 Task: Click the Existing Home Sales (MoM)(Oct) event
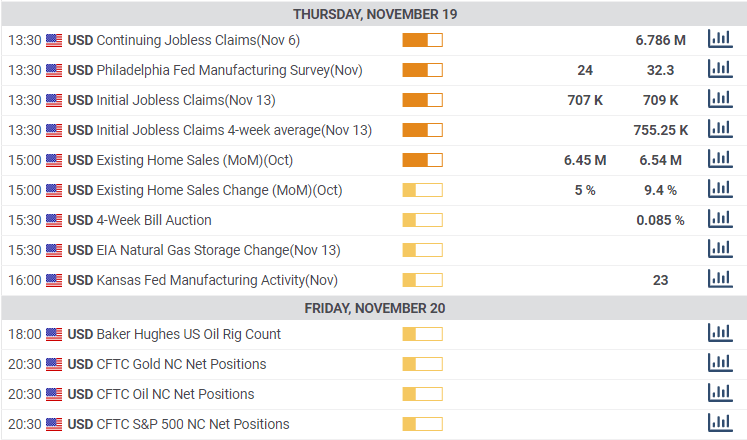pyautogui.click(x=194, y=160)
